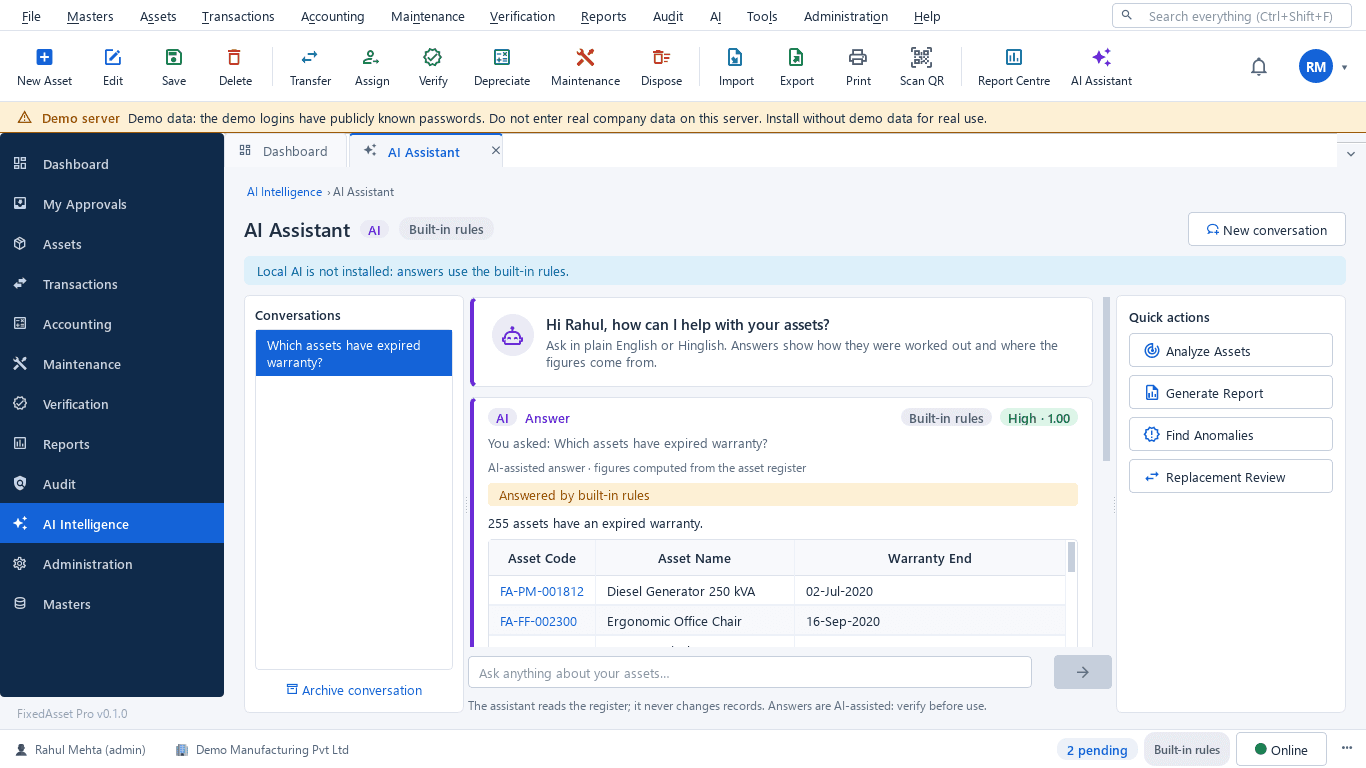Launch AI Assistant from the toolbar
The height and width of the screenshot is (768, 1366).
click(1101, 68)
